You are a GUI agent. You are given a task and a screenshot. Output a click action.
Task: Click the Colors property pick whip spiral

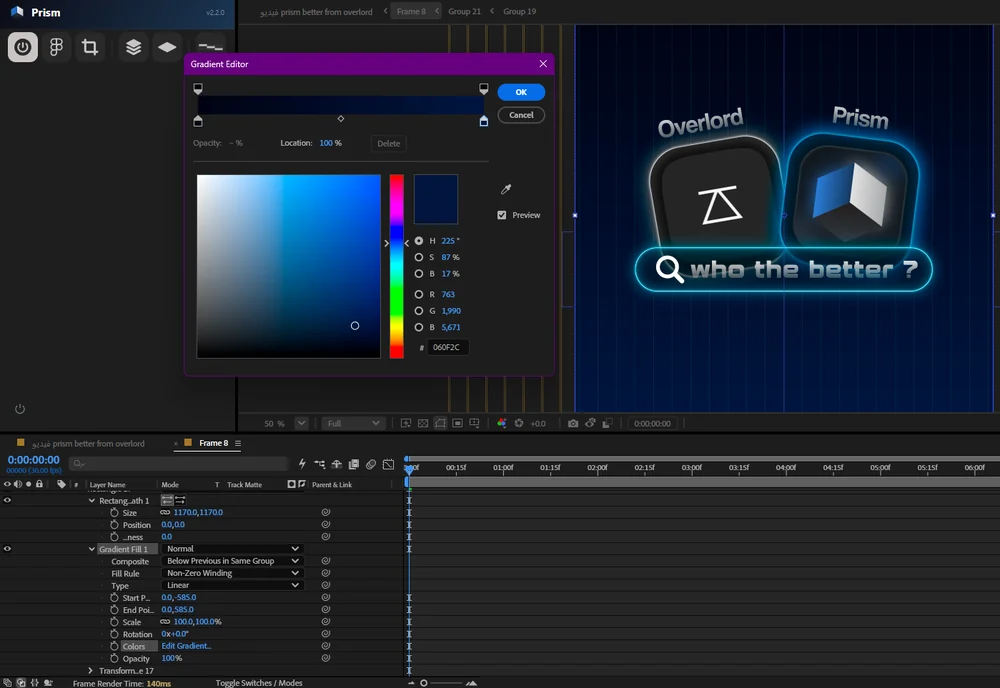pos(326,646)
